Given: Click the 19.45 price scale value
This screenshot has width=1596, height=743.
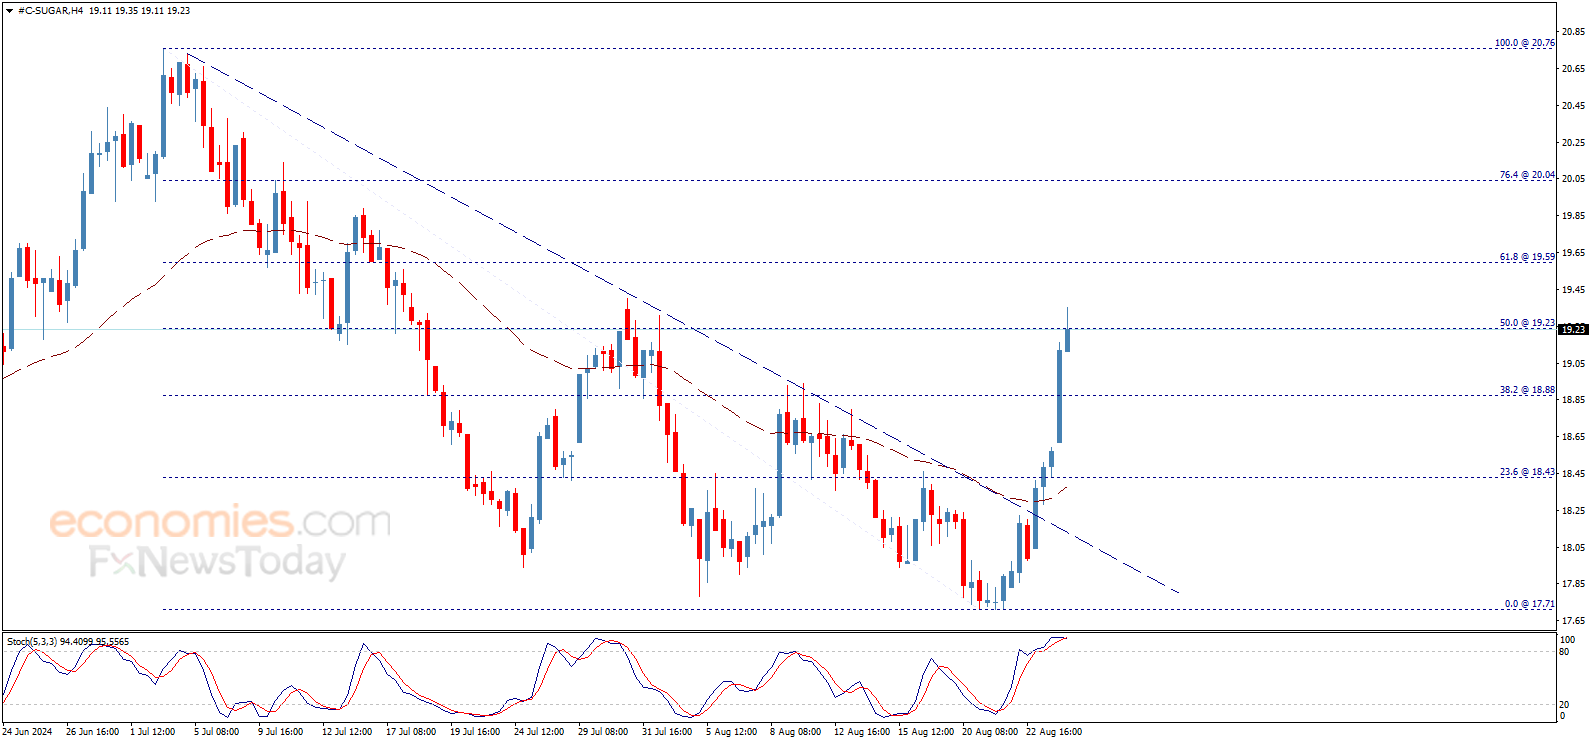Looking at the screenshot, I should coord(1573,290).
